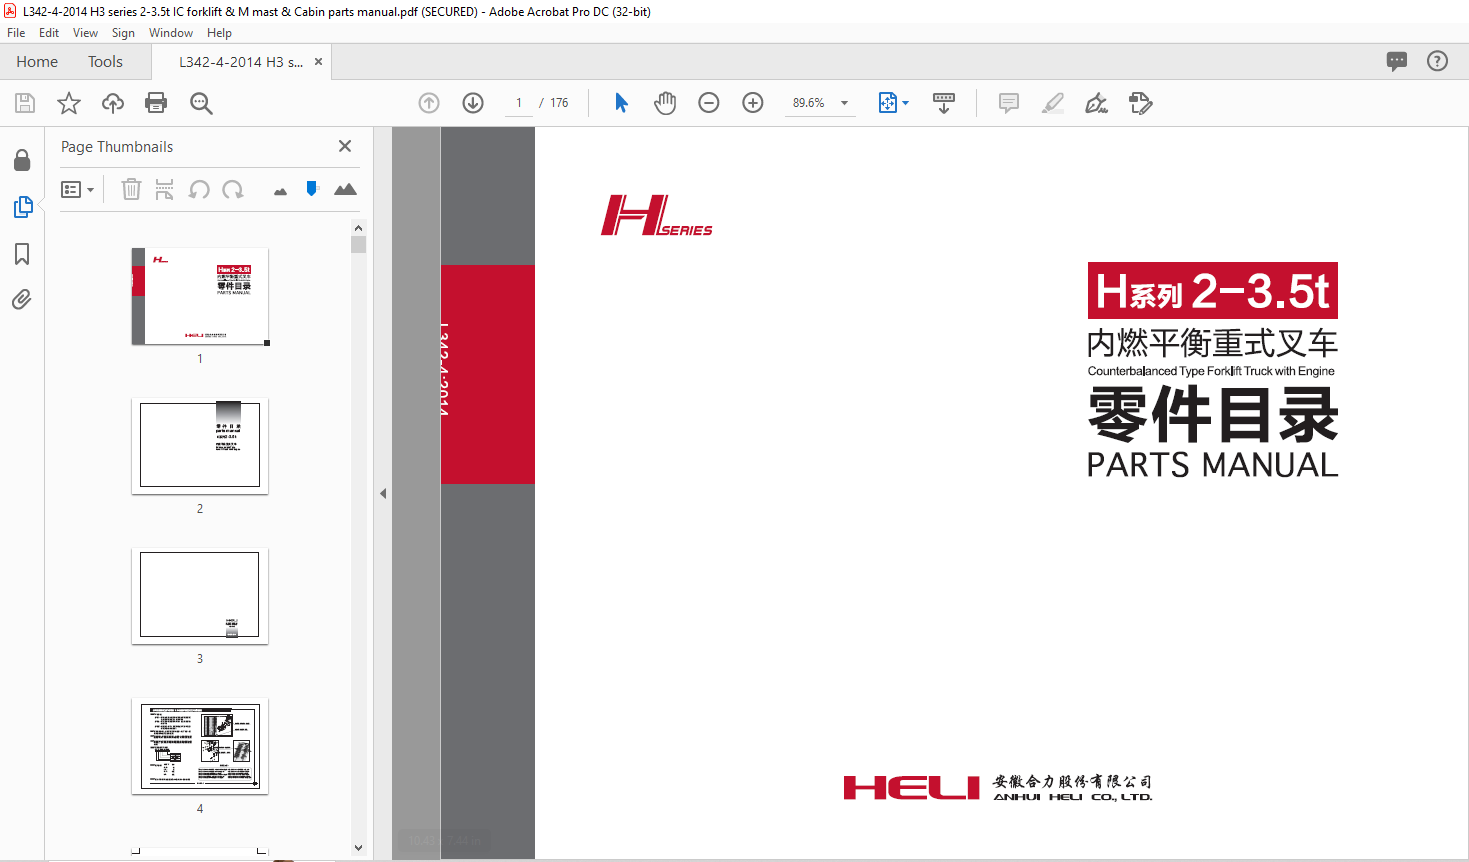Rotate page counterclockwise
1469x862 pixels.
[199, 189]
